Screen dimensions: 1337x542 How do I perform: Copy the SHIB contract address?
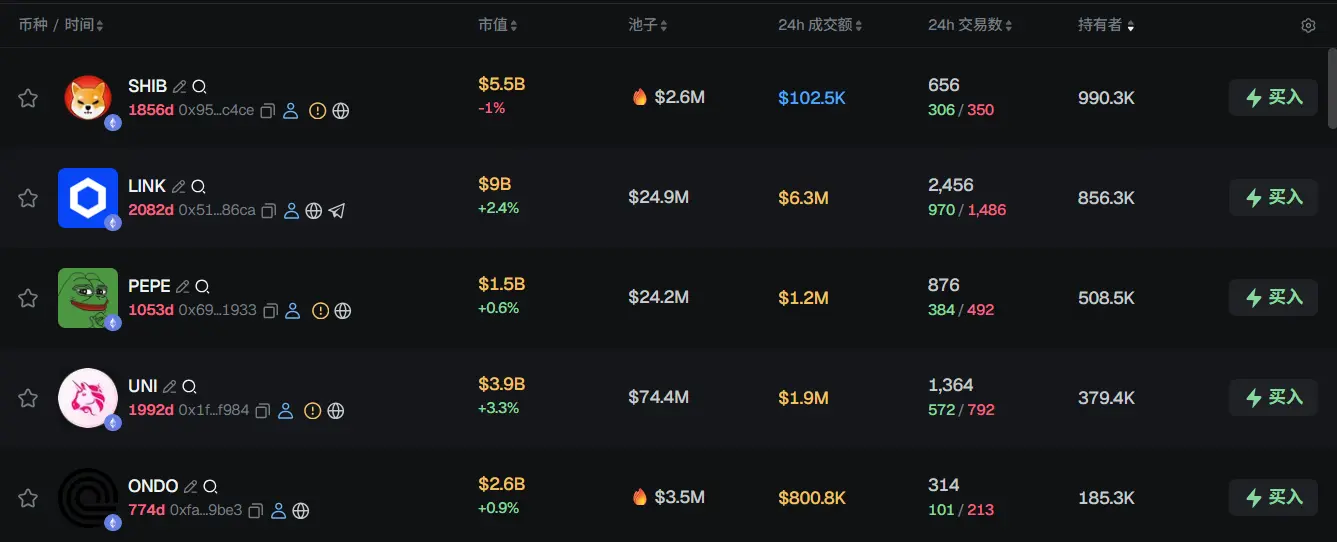pos(268,111)
